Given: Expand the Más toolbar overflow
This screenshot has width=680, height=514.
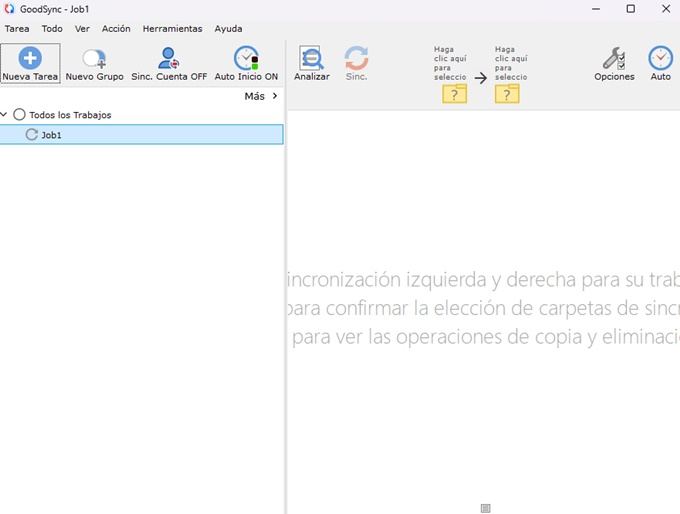Looking at the screenshot, I should point(261,96).
